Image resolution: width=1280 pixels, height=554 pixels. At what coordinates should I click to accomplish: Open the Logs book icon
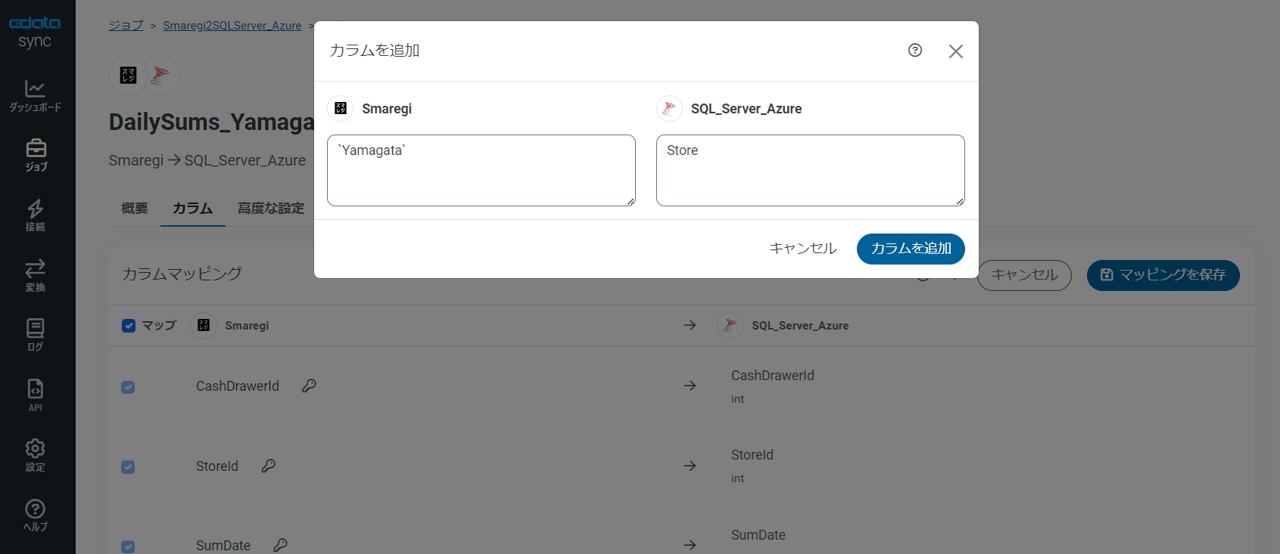(x=36, y=336)
